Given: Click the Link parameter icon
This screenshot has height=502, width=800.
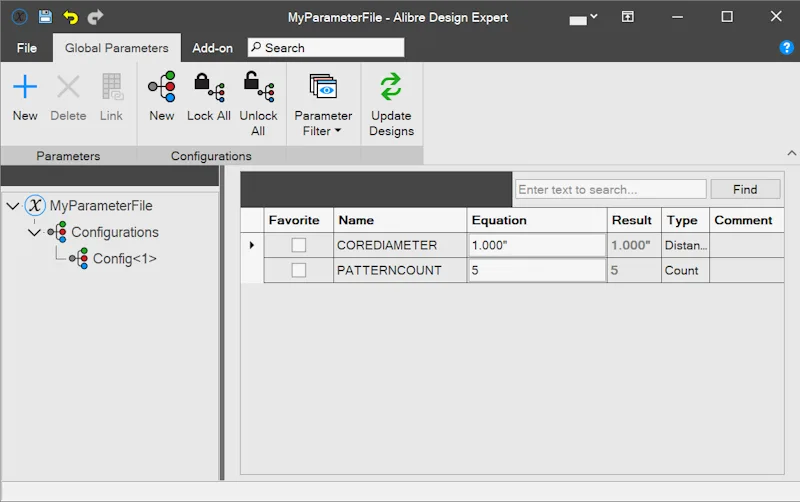Looking at the screenshot, I should [x=111, y=97].
